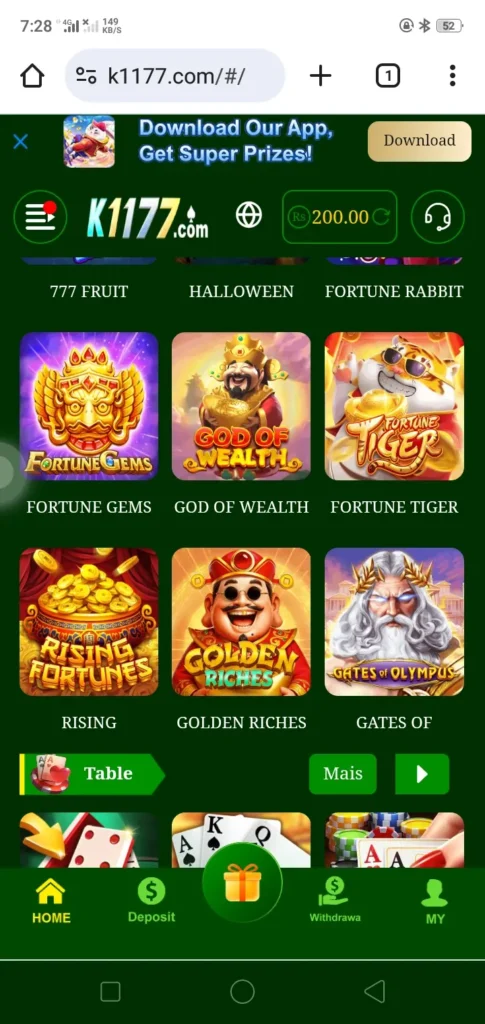
Task: Dismiss the app download banner
Action: [21, 141]
